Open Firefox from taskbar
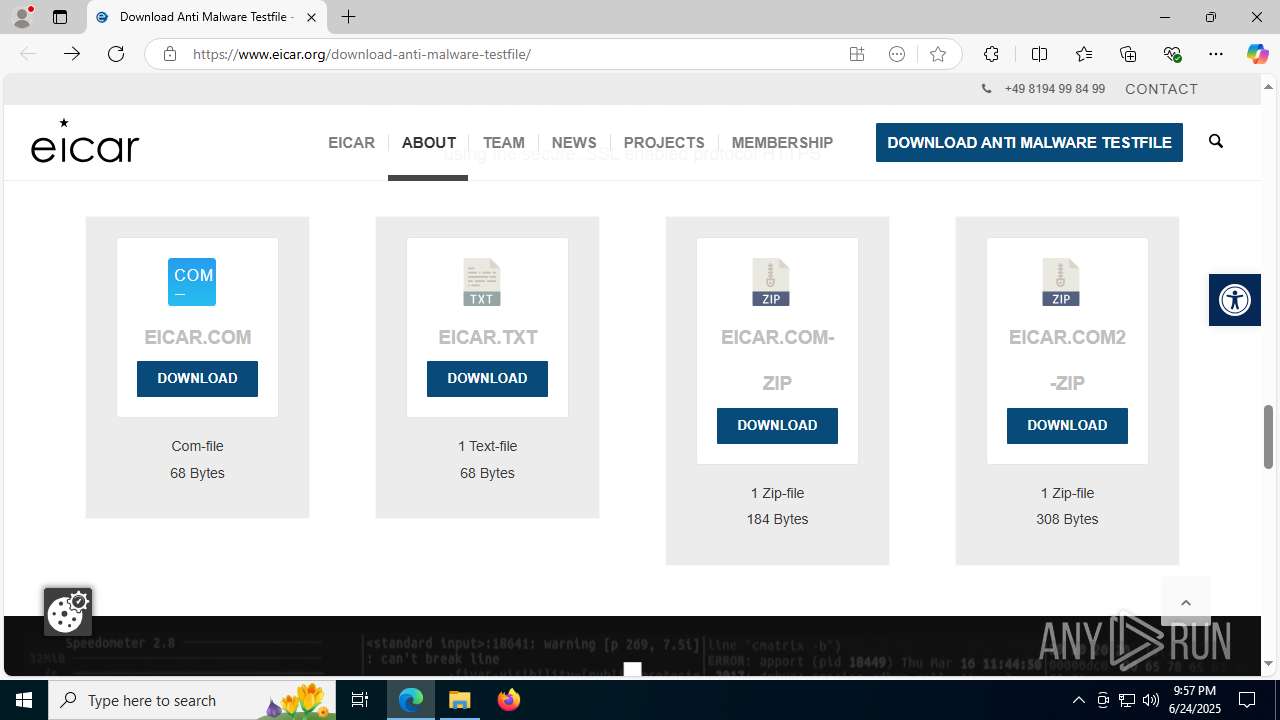The image size is (1280, 720). click(509, 700)
